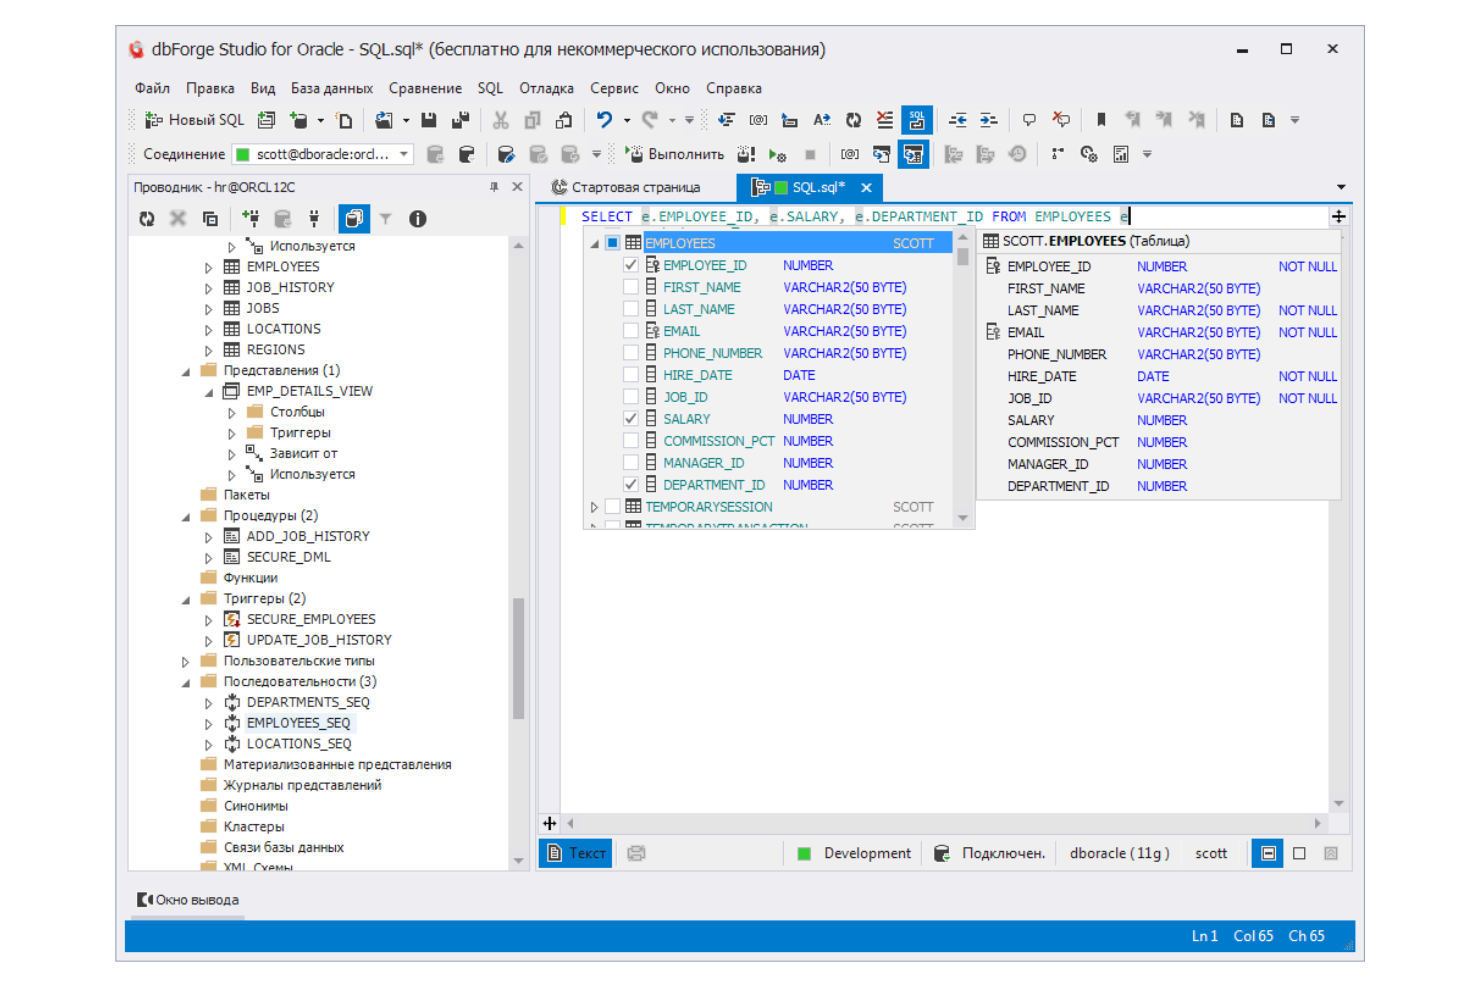The image size is (1480, 987).
Task: Click the refresh icon in main toolbar
Action: (x=853, y=120)
